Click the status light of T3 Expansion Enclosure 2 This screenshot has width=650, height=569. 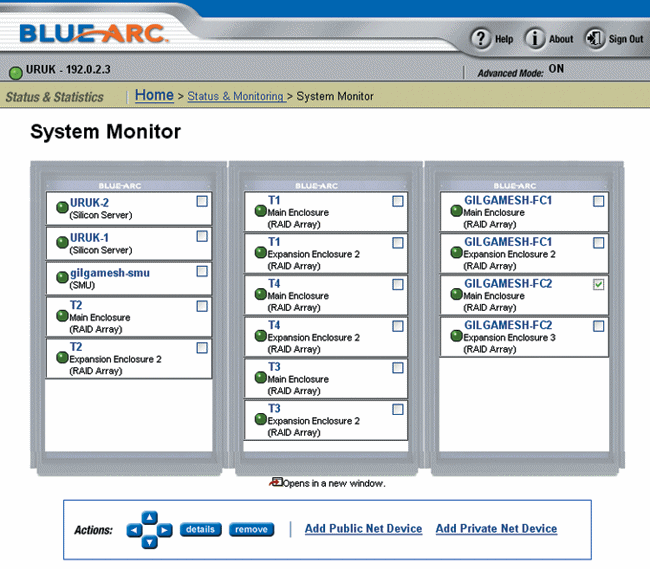click(x=260, y=419)
